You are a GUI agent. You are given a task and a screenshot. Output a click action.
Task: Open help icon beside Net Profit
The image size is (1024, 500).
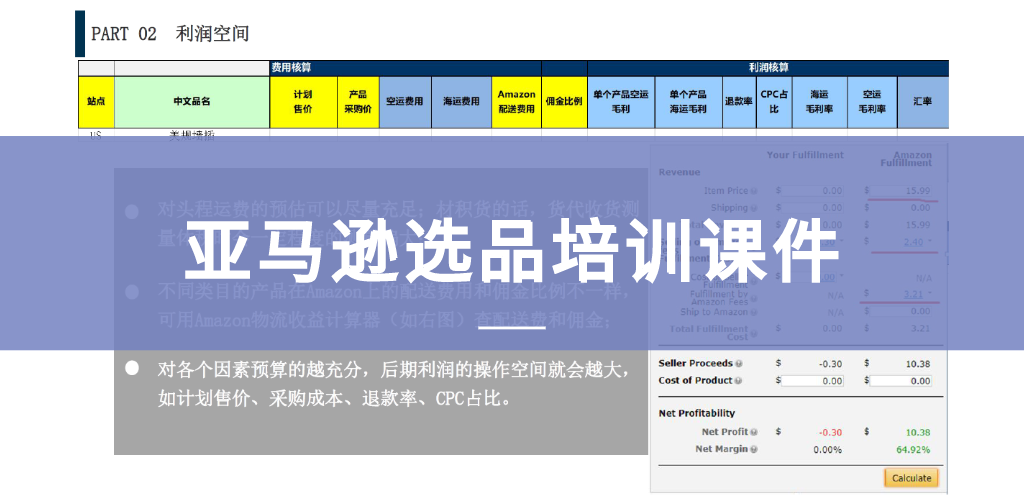point(754,432)
